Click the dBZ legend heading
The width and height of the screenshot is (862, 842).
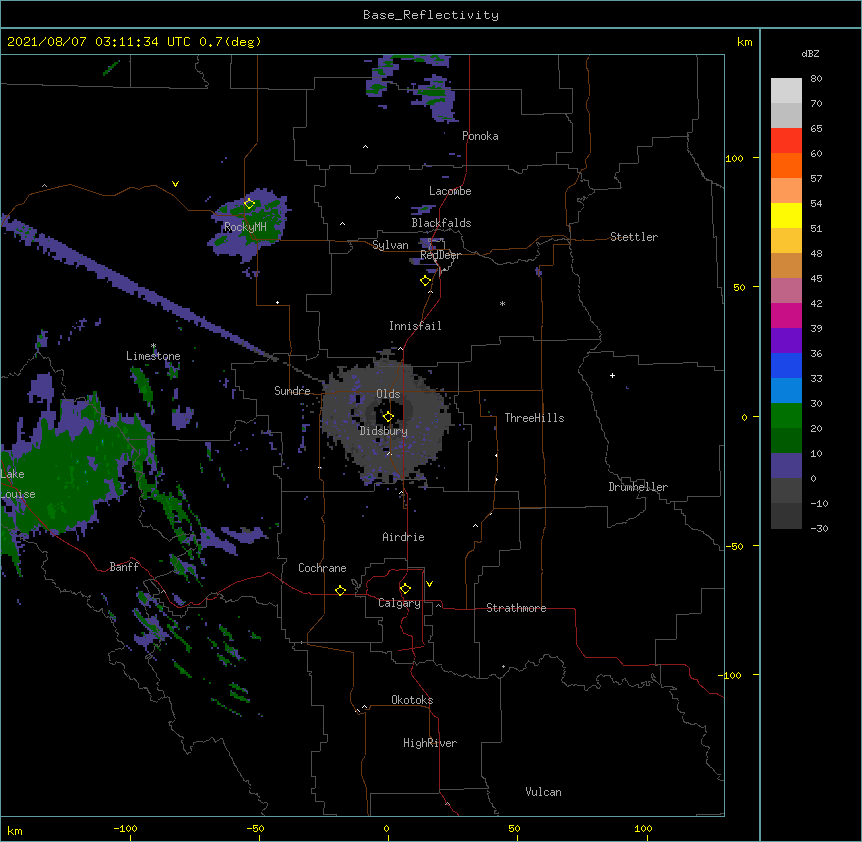point(810,54)
